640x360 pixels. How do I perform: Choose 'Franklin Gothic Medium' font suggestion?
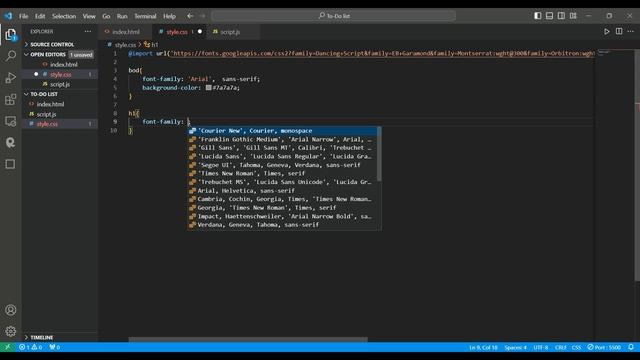(282, 139)
